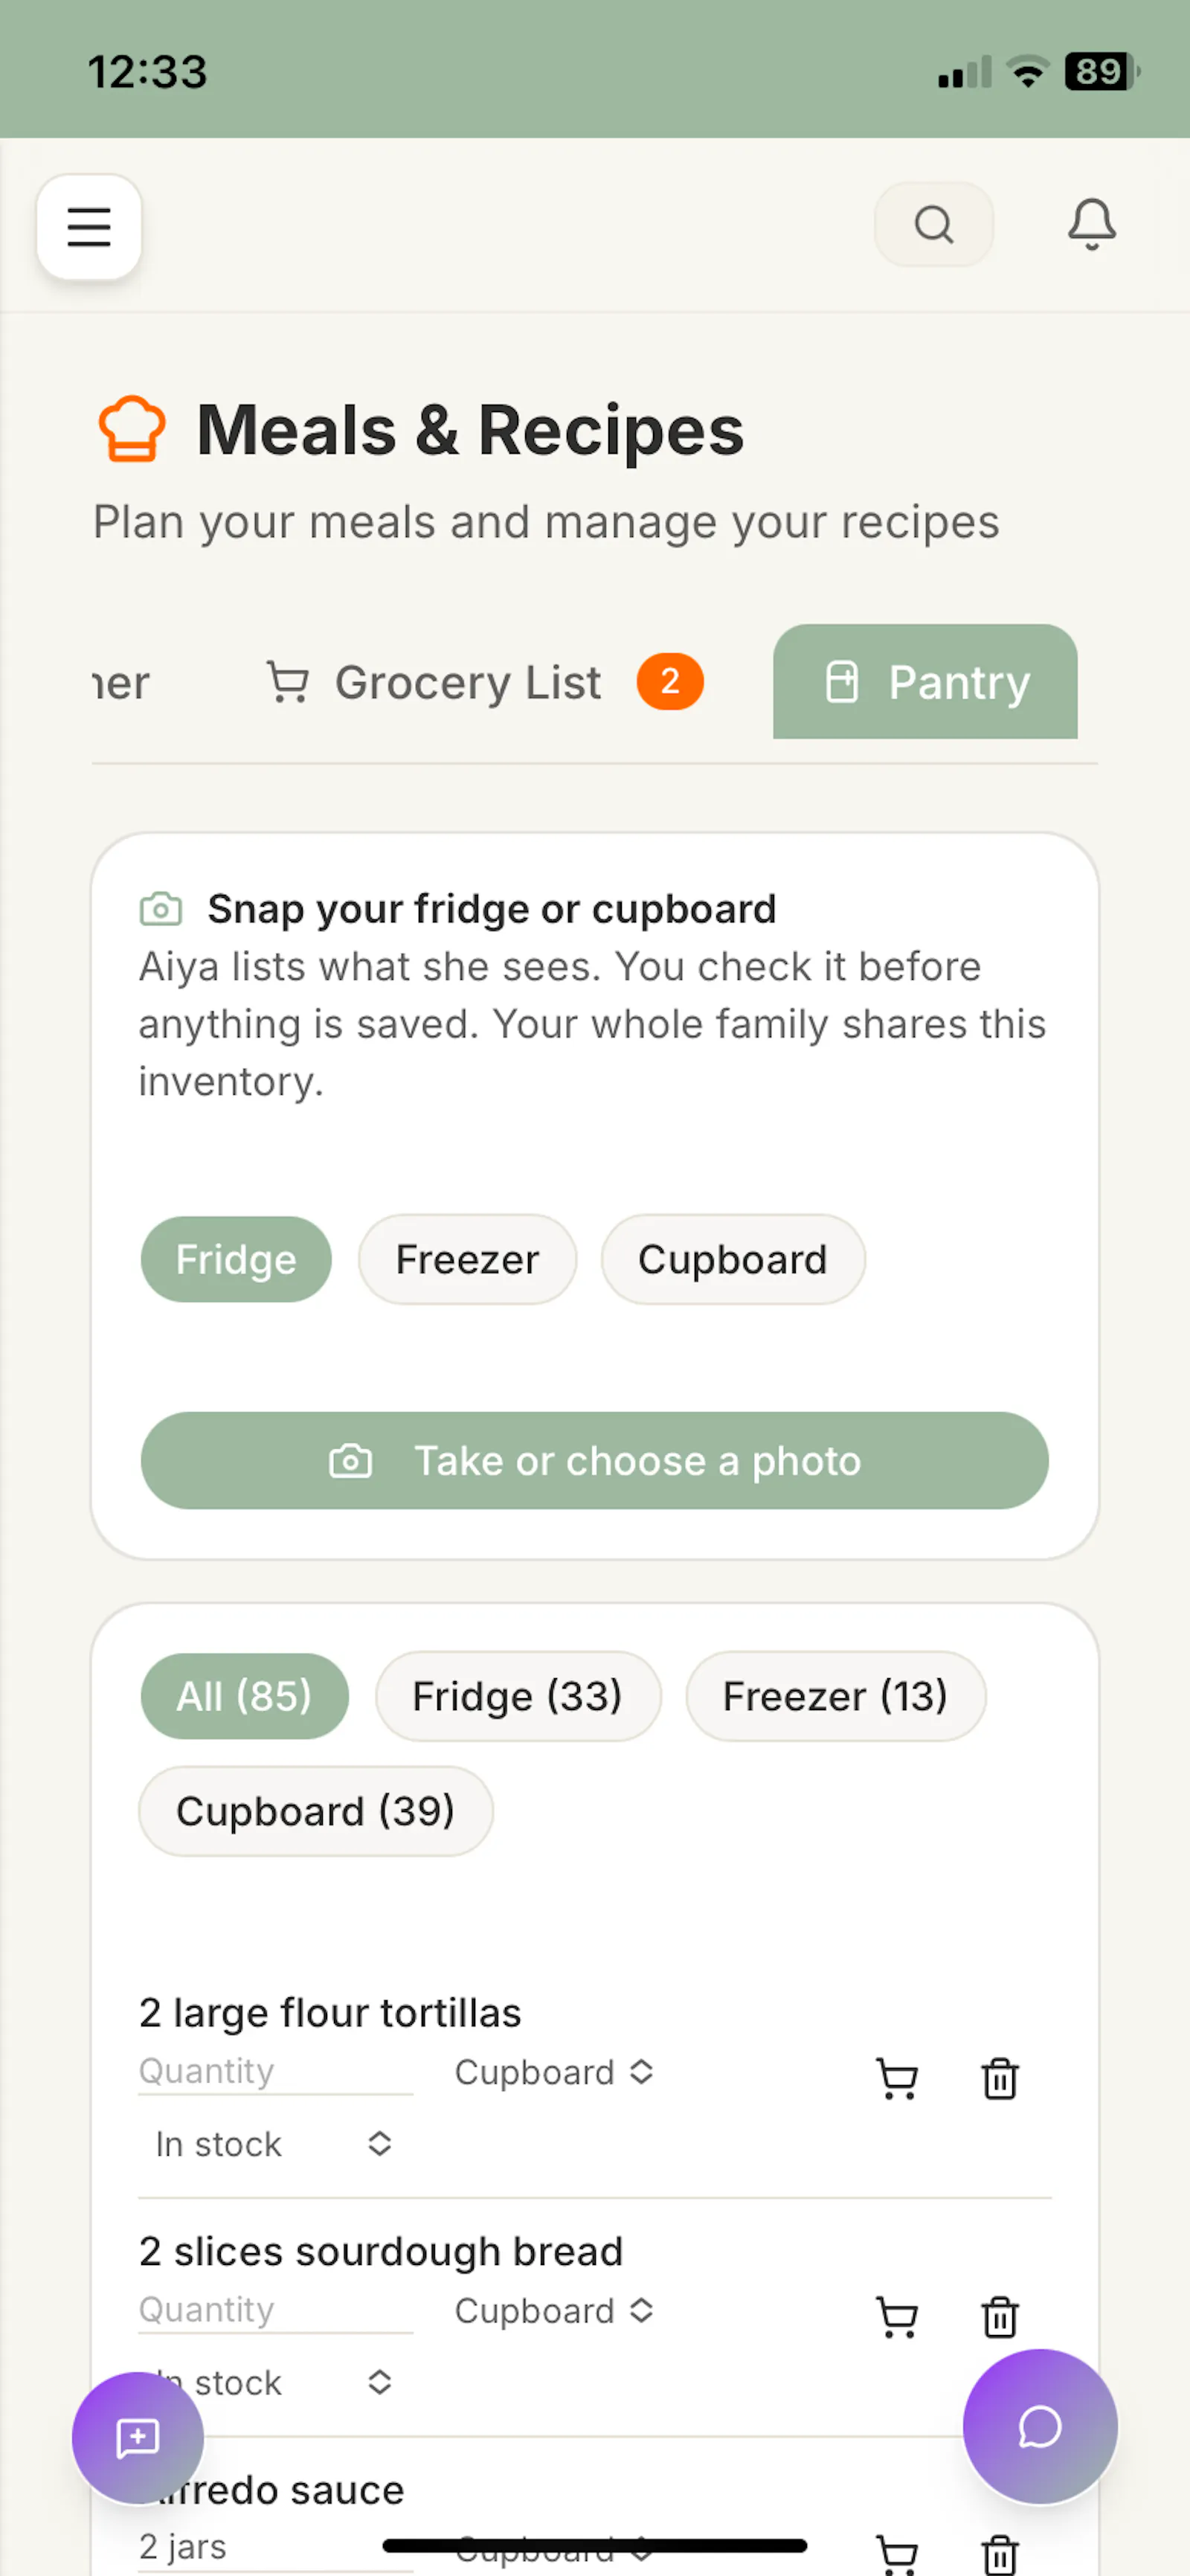Open search with magnifier icon
This screenshot has height=2576, width=1190.
click(933, 224)
